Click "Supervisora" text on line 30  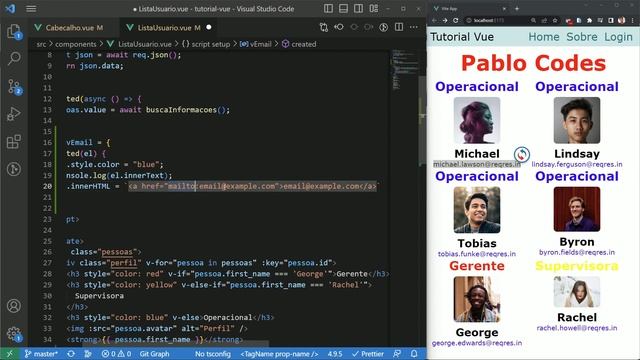99,296
